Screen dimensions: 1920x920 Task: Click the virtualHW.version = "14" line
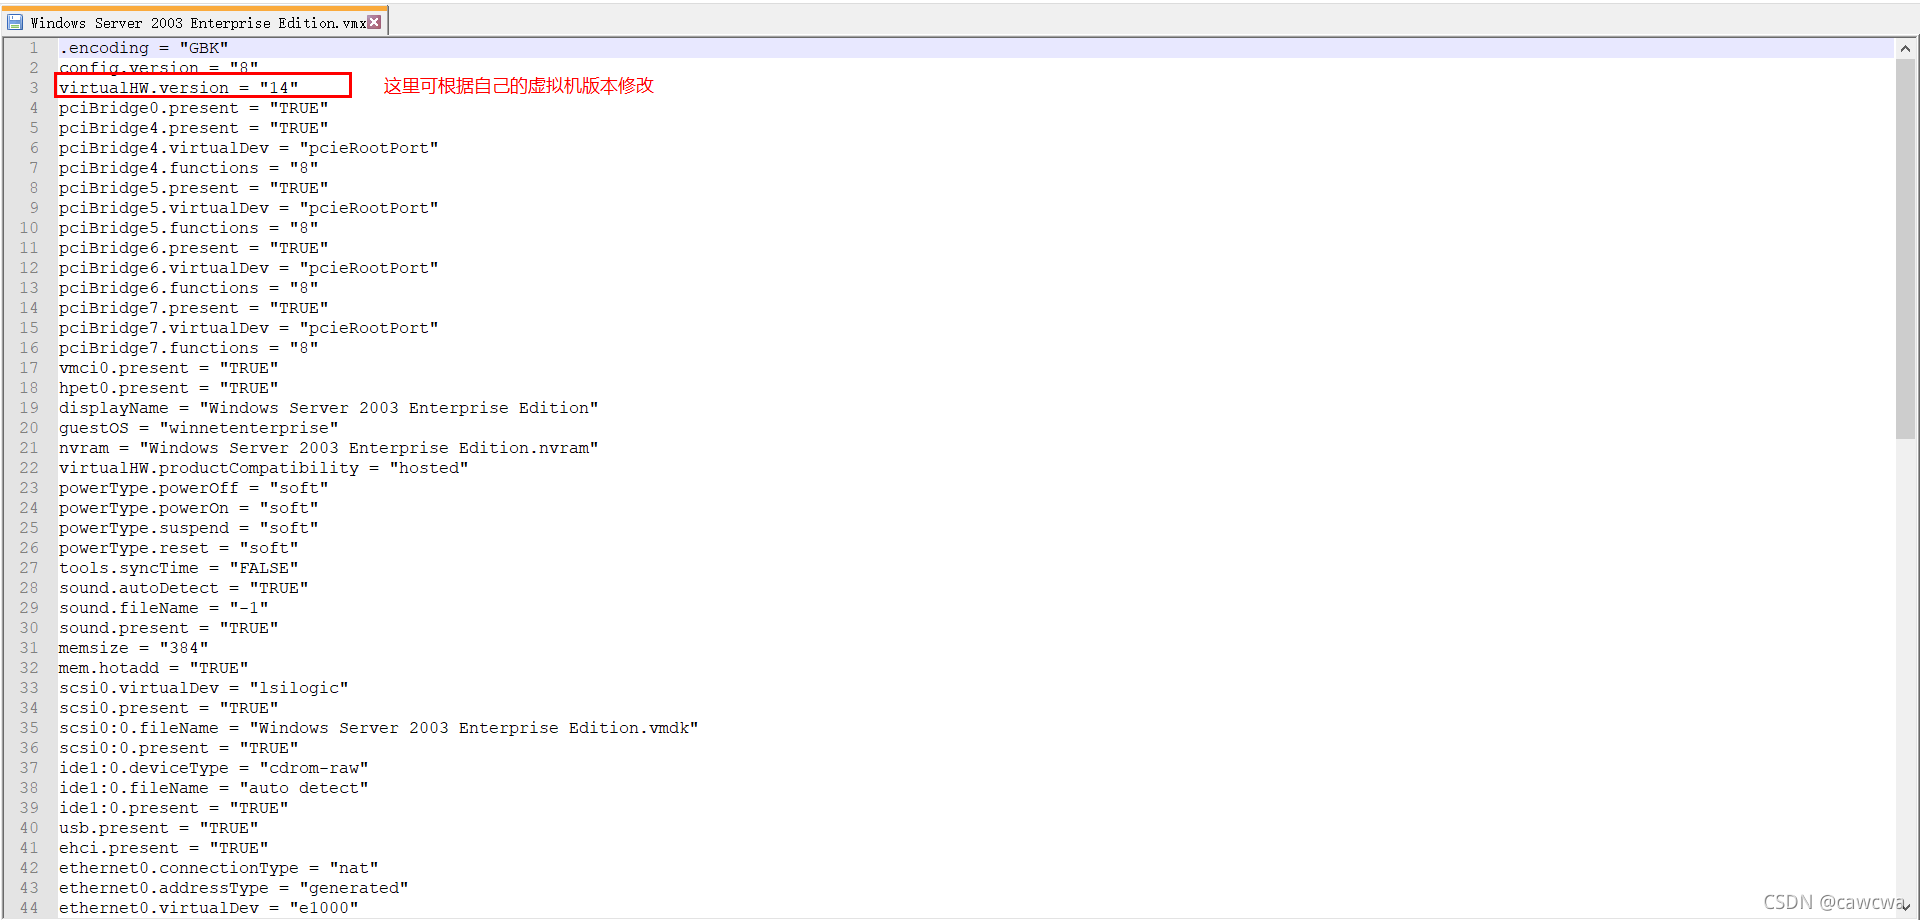[x=178, y=88]
